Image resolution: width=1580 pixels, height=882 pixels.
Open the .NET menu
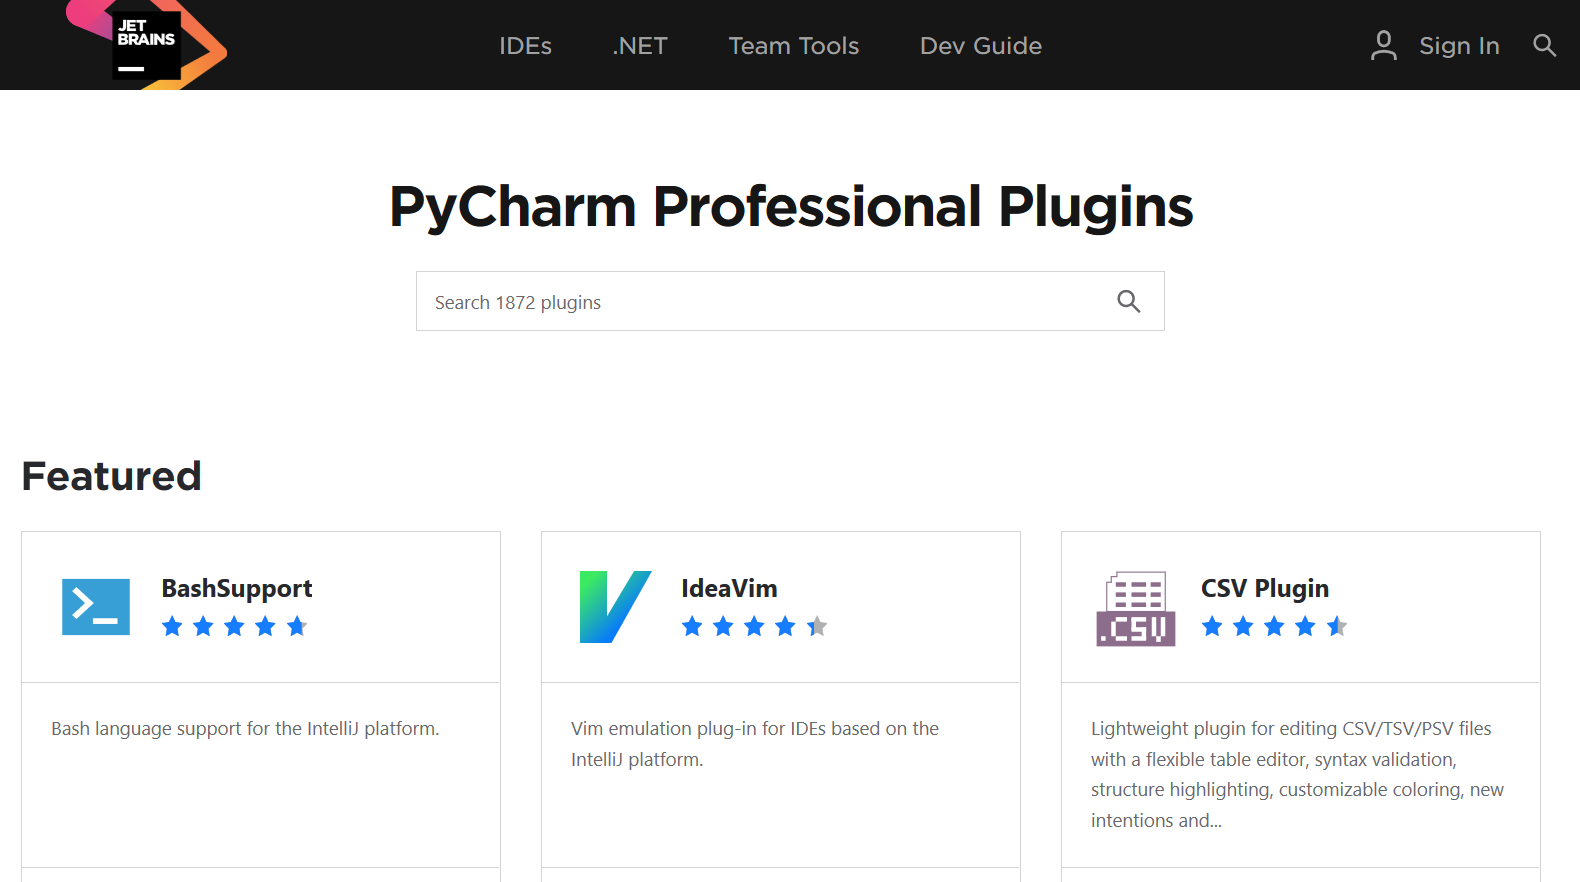click(640, 46)
